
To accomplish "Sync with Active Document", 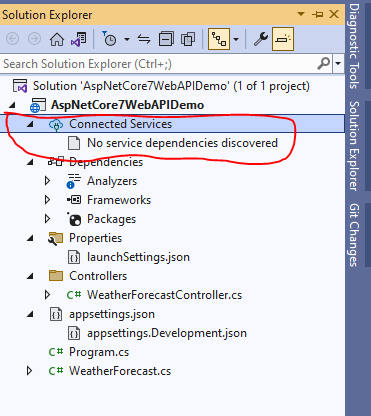I will point(144,39).
